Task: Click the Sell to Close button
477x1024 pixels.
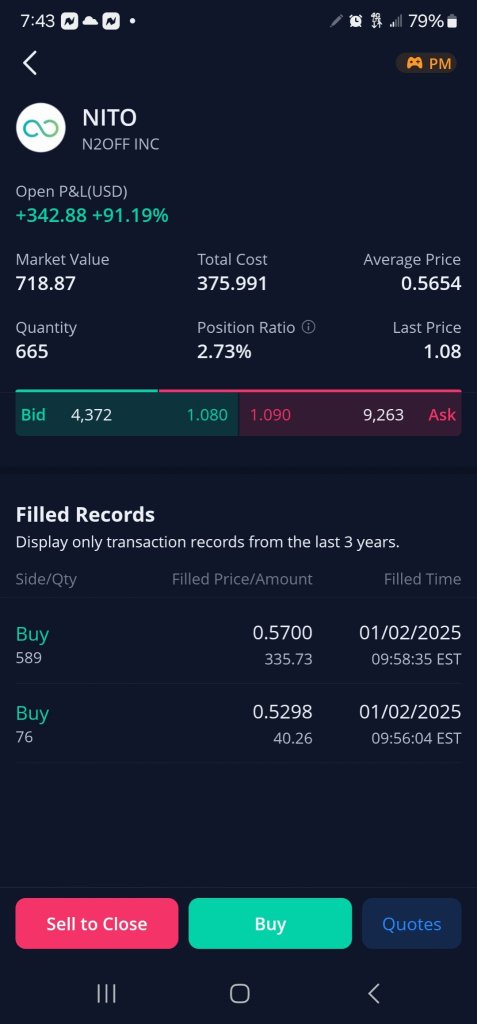Action: point(97,923)
